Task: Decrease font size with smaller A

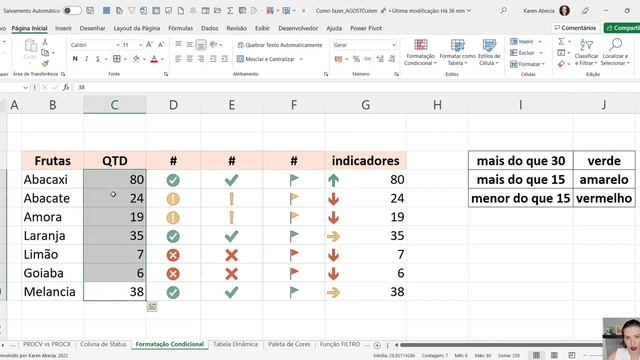Action: pos(161,44)
